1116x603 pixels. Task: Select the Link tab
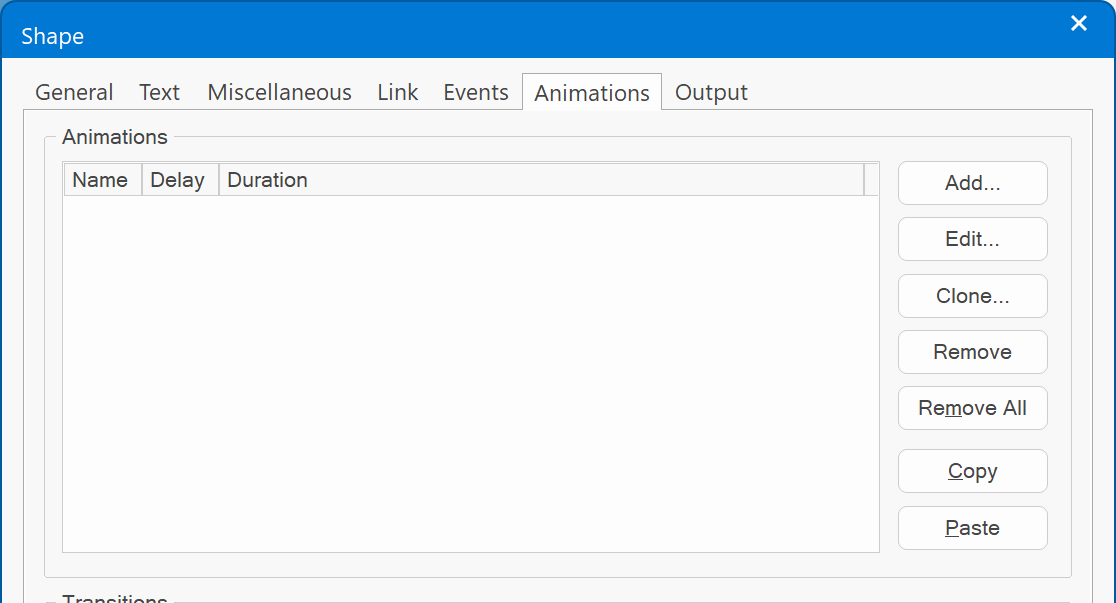point(397,93)
